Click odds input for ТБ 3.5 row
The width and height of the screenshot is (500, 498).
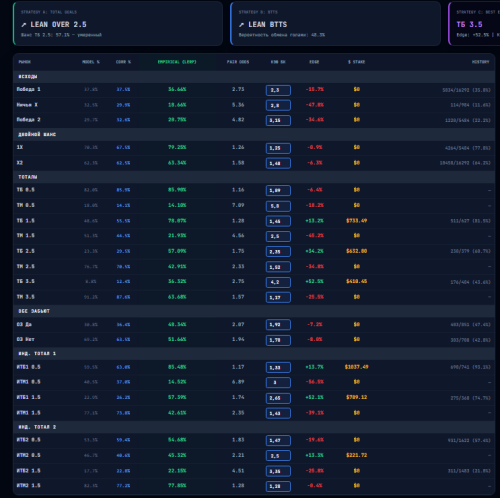[x=278, y=282]
